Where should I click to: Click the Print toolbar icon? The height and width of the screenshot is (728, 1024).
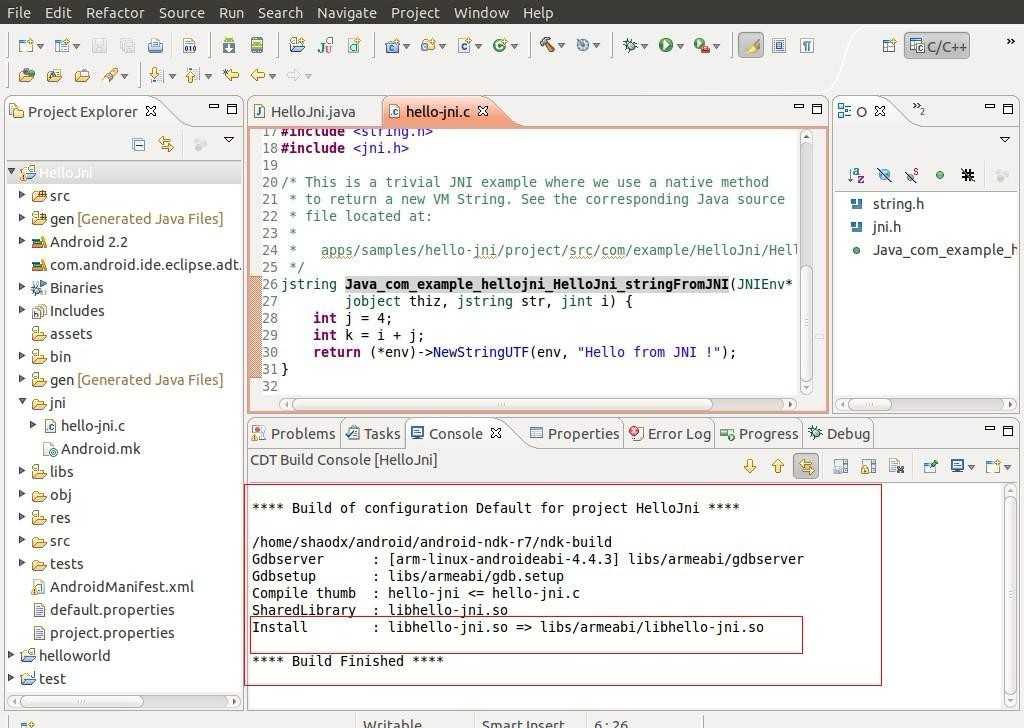[x=155, y=46]
